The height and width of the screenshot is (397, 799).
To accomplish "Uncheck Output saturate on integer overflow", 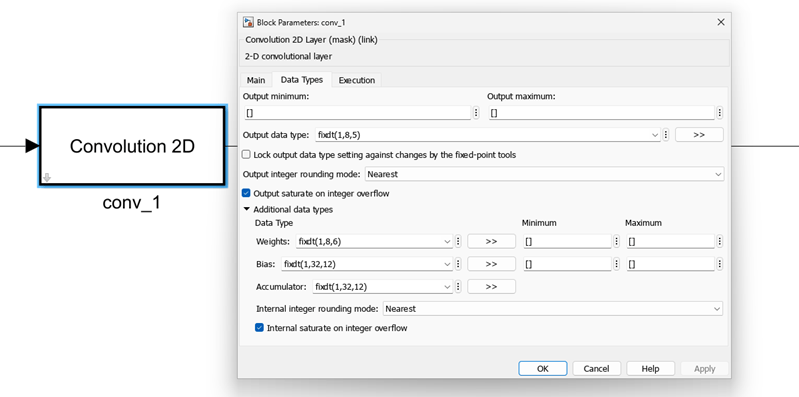I will coord(246,193).
